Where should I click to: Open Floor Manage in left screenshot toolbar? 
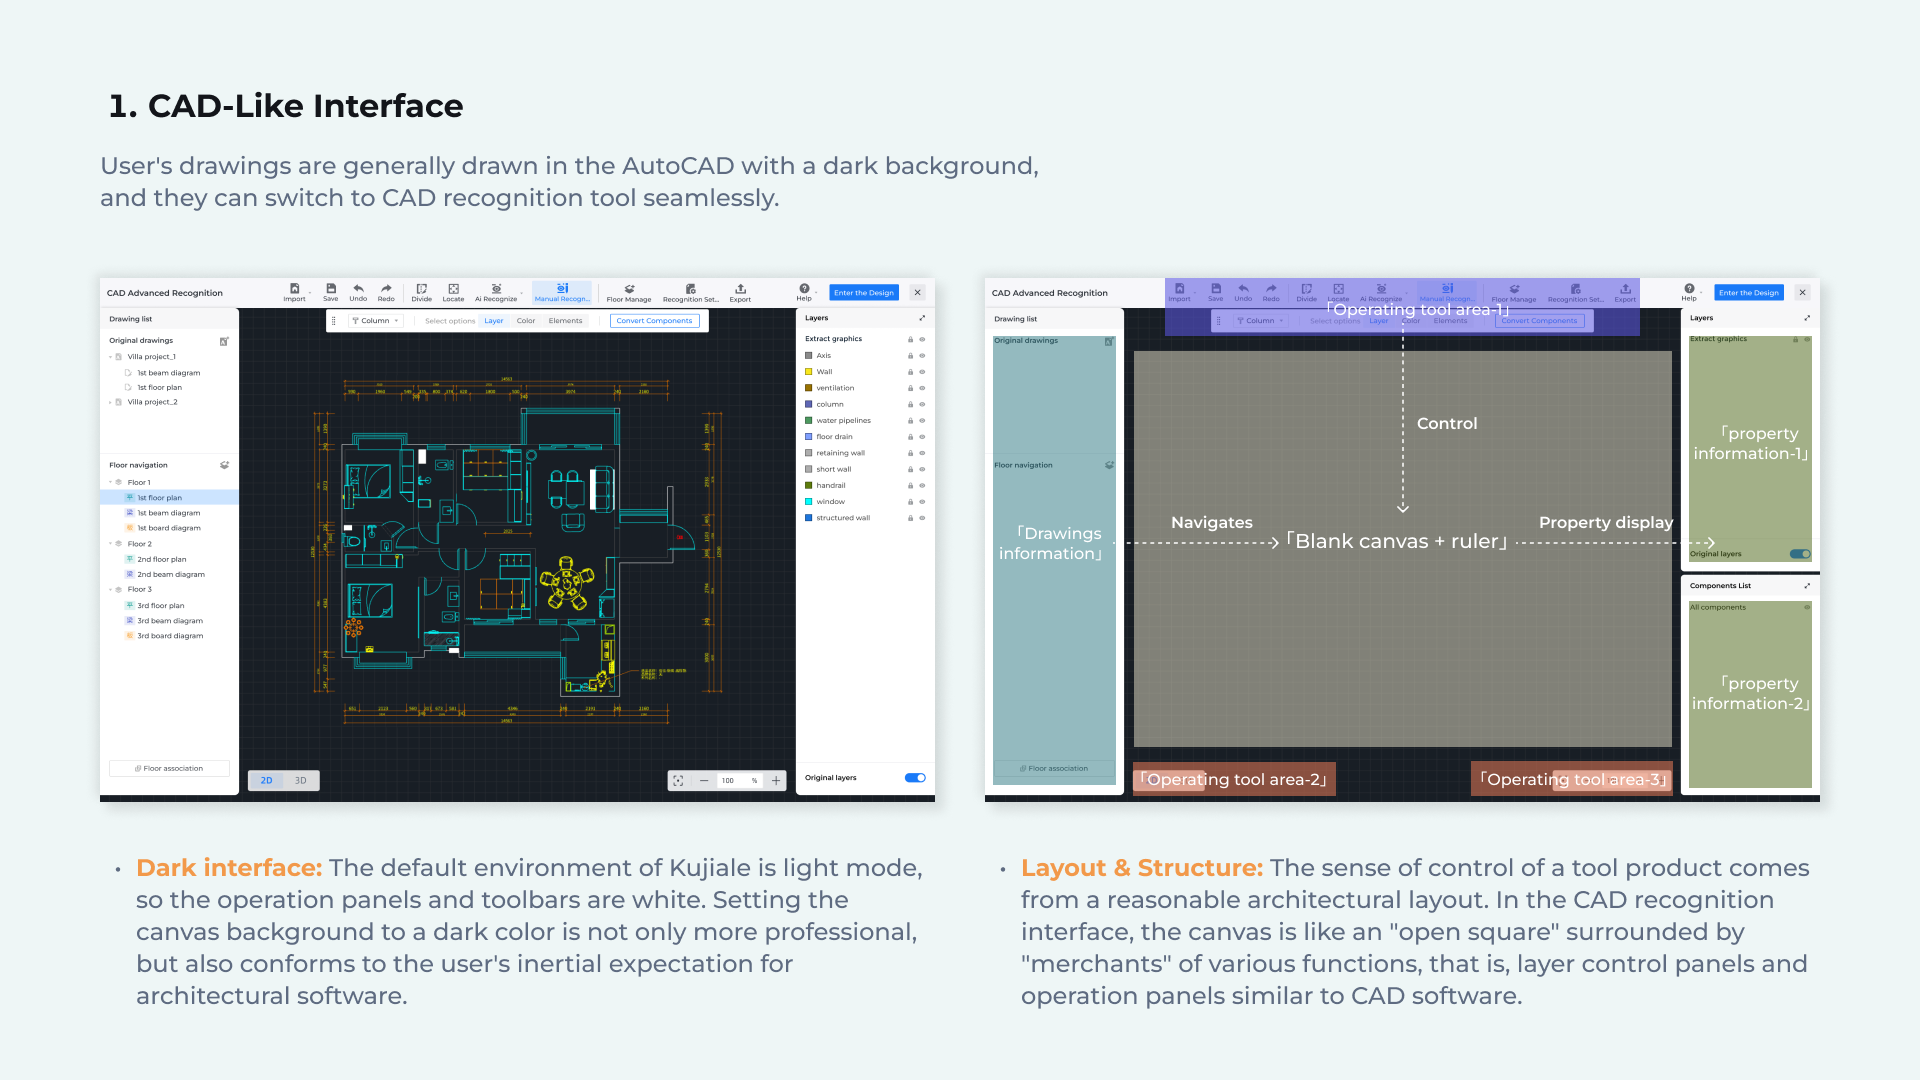coord(628,289)
